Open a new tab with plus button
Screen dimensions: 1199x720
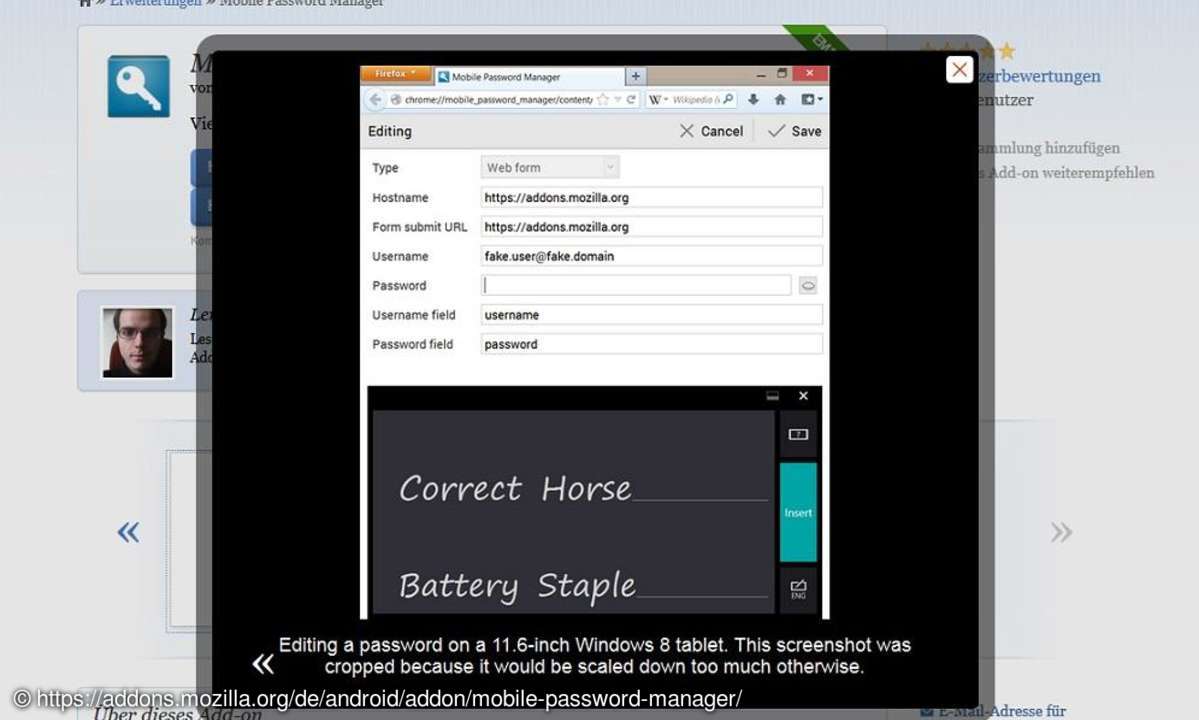pyautogui.click(x=635, y=76)
